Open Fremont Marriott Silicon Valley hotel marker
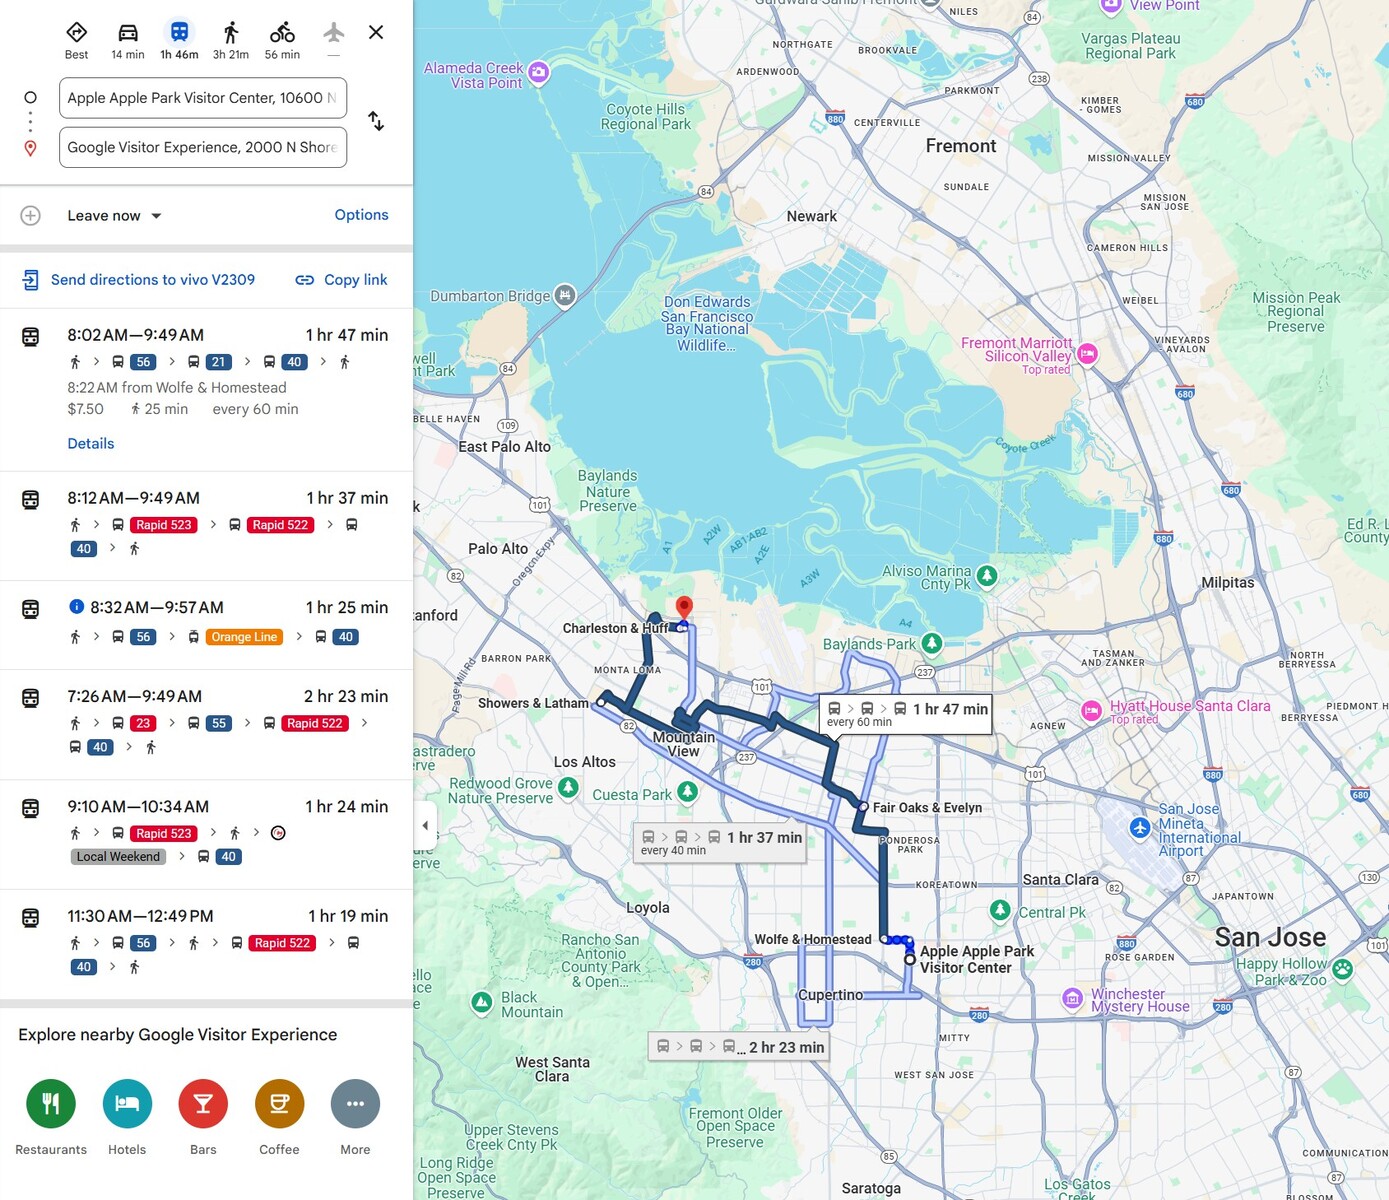This screenshot has width=1389, height=1200. point(1087,354)
